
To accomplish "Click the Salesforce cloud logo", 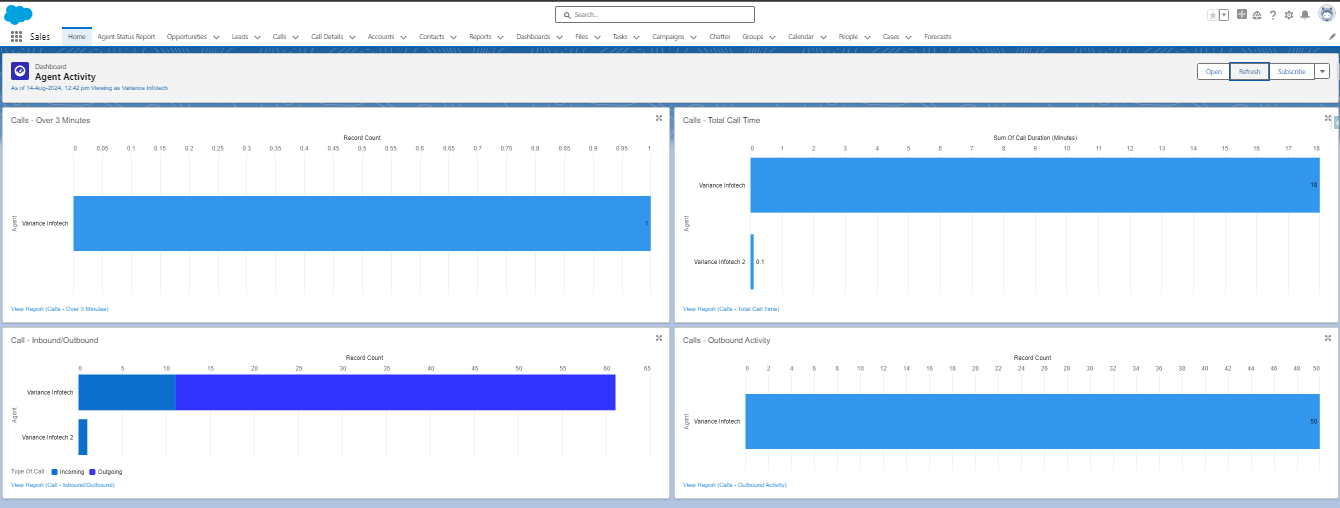I will [x=18, y=14].
